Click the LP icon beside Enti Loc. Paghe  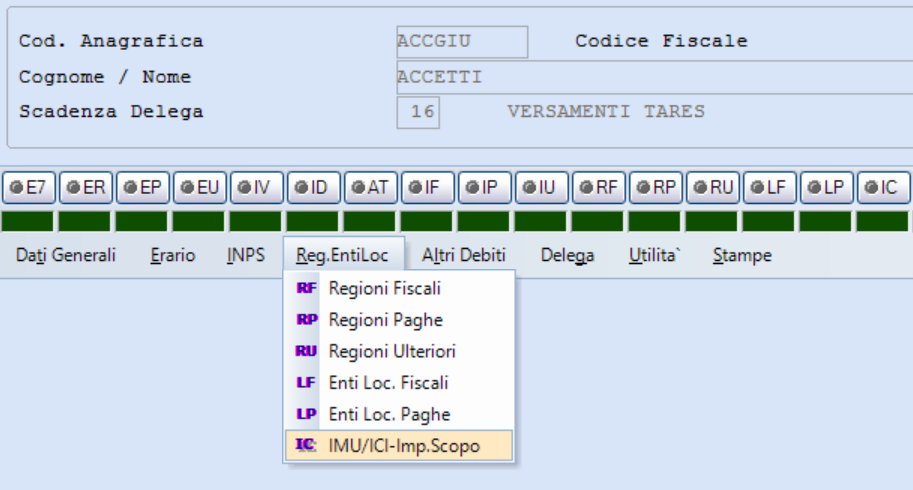(305, 414)
